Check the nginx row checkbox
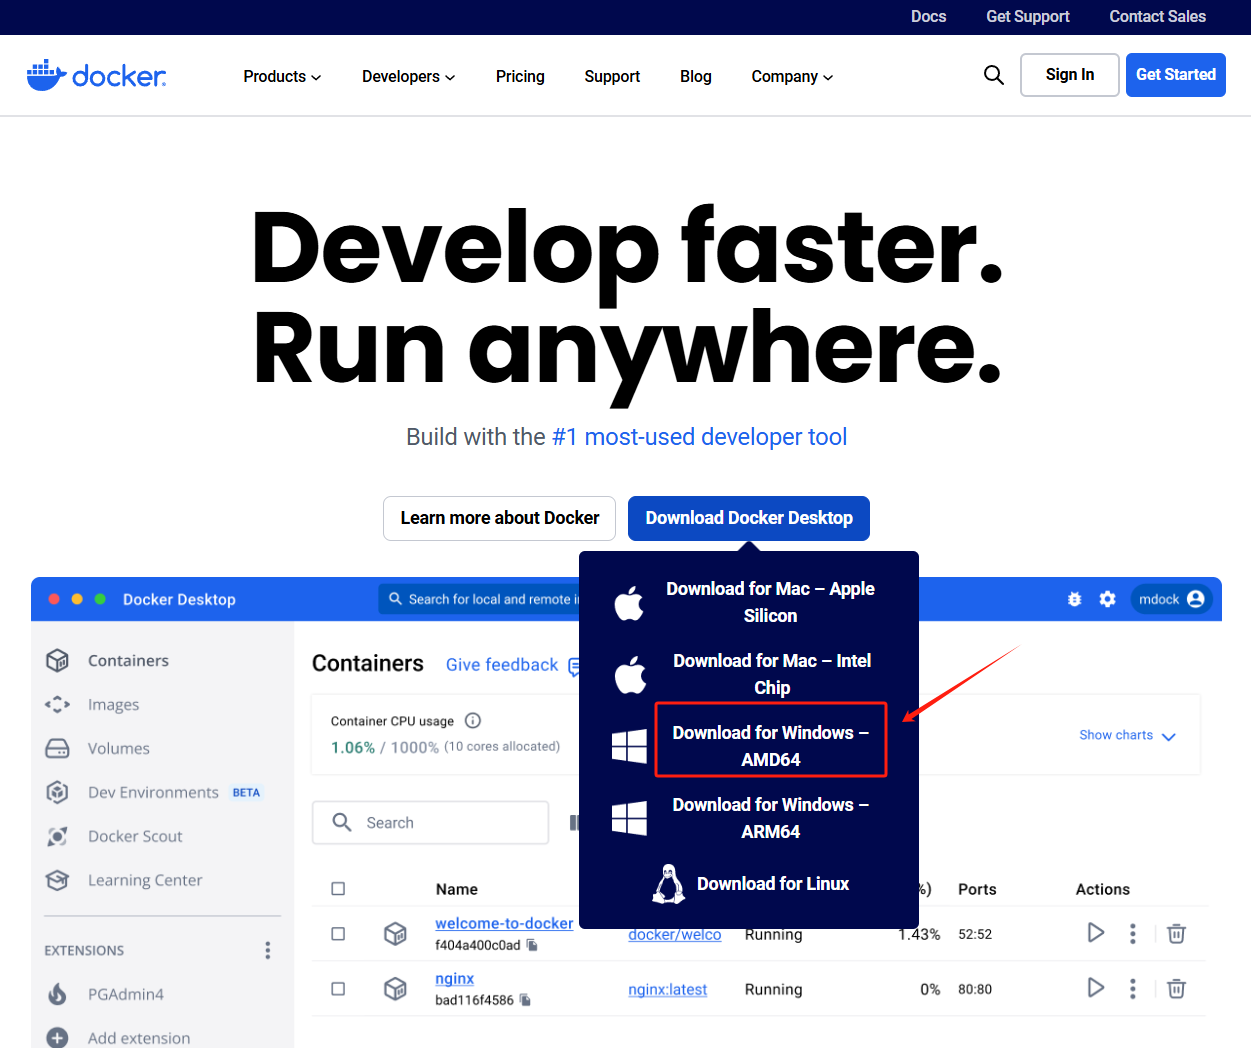 tap(338, 989)
